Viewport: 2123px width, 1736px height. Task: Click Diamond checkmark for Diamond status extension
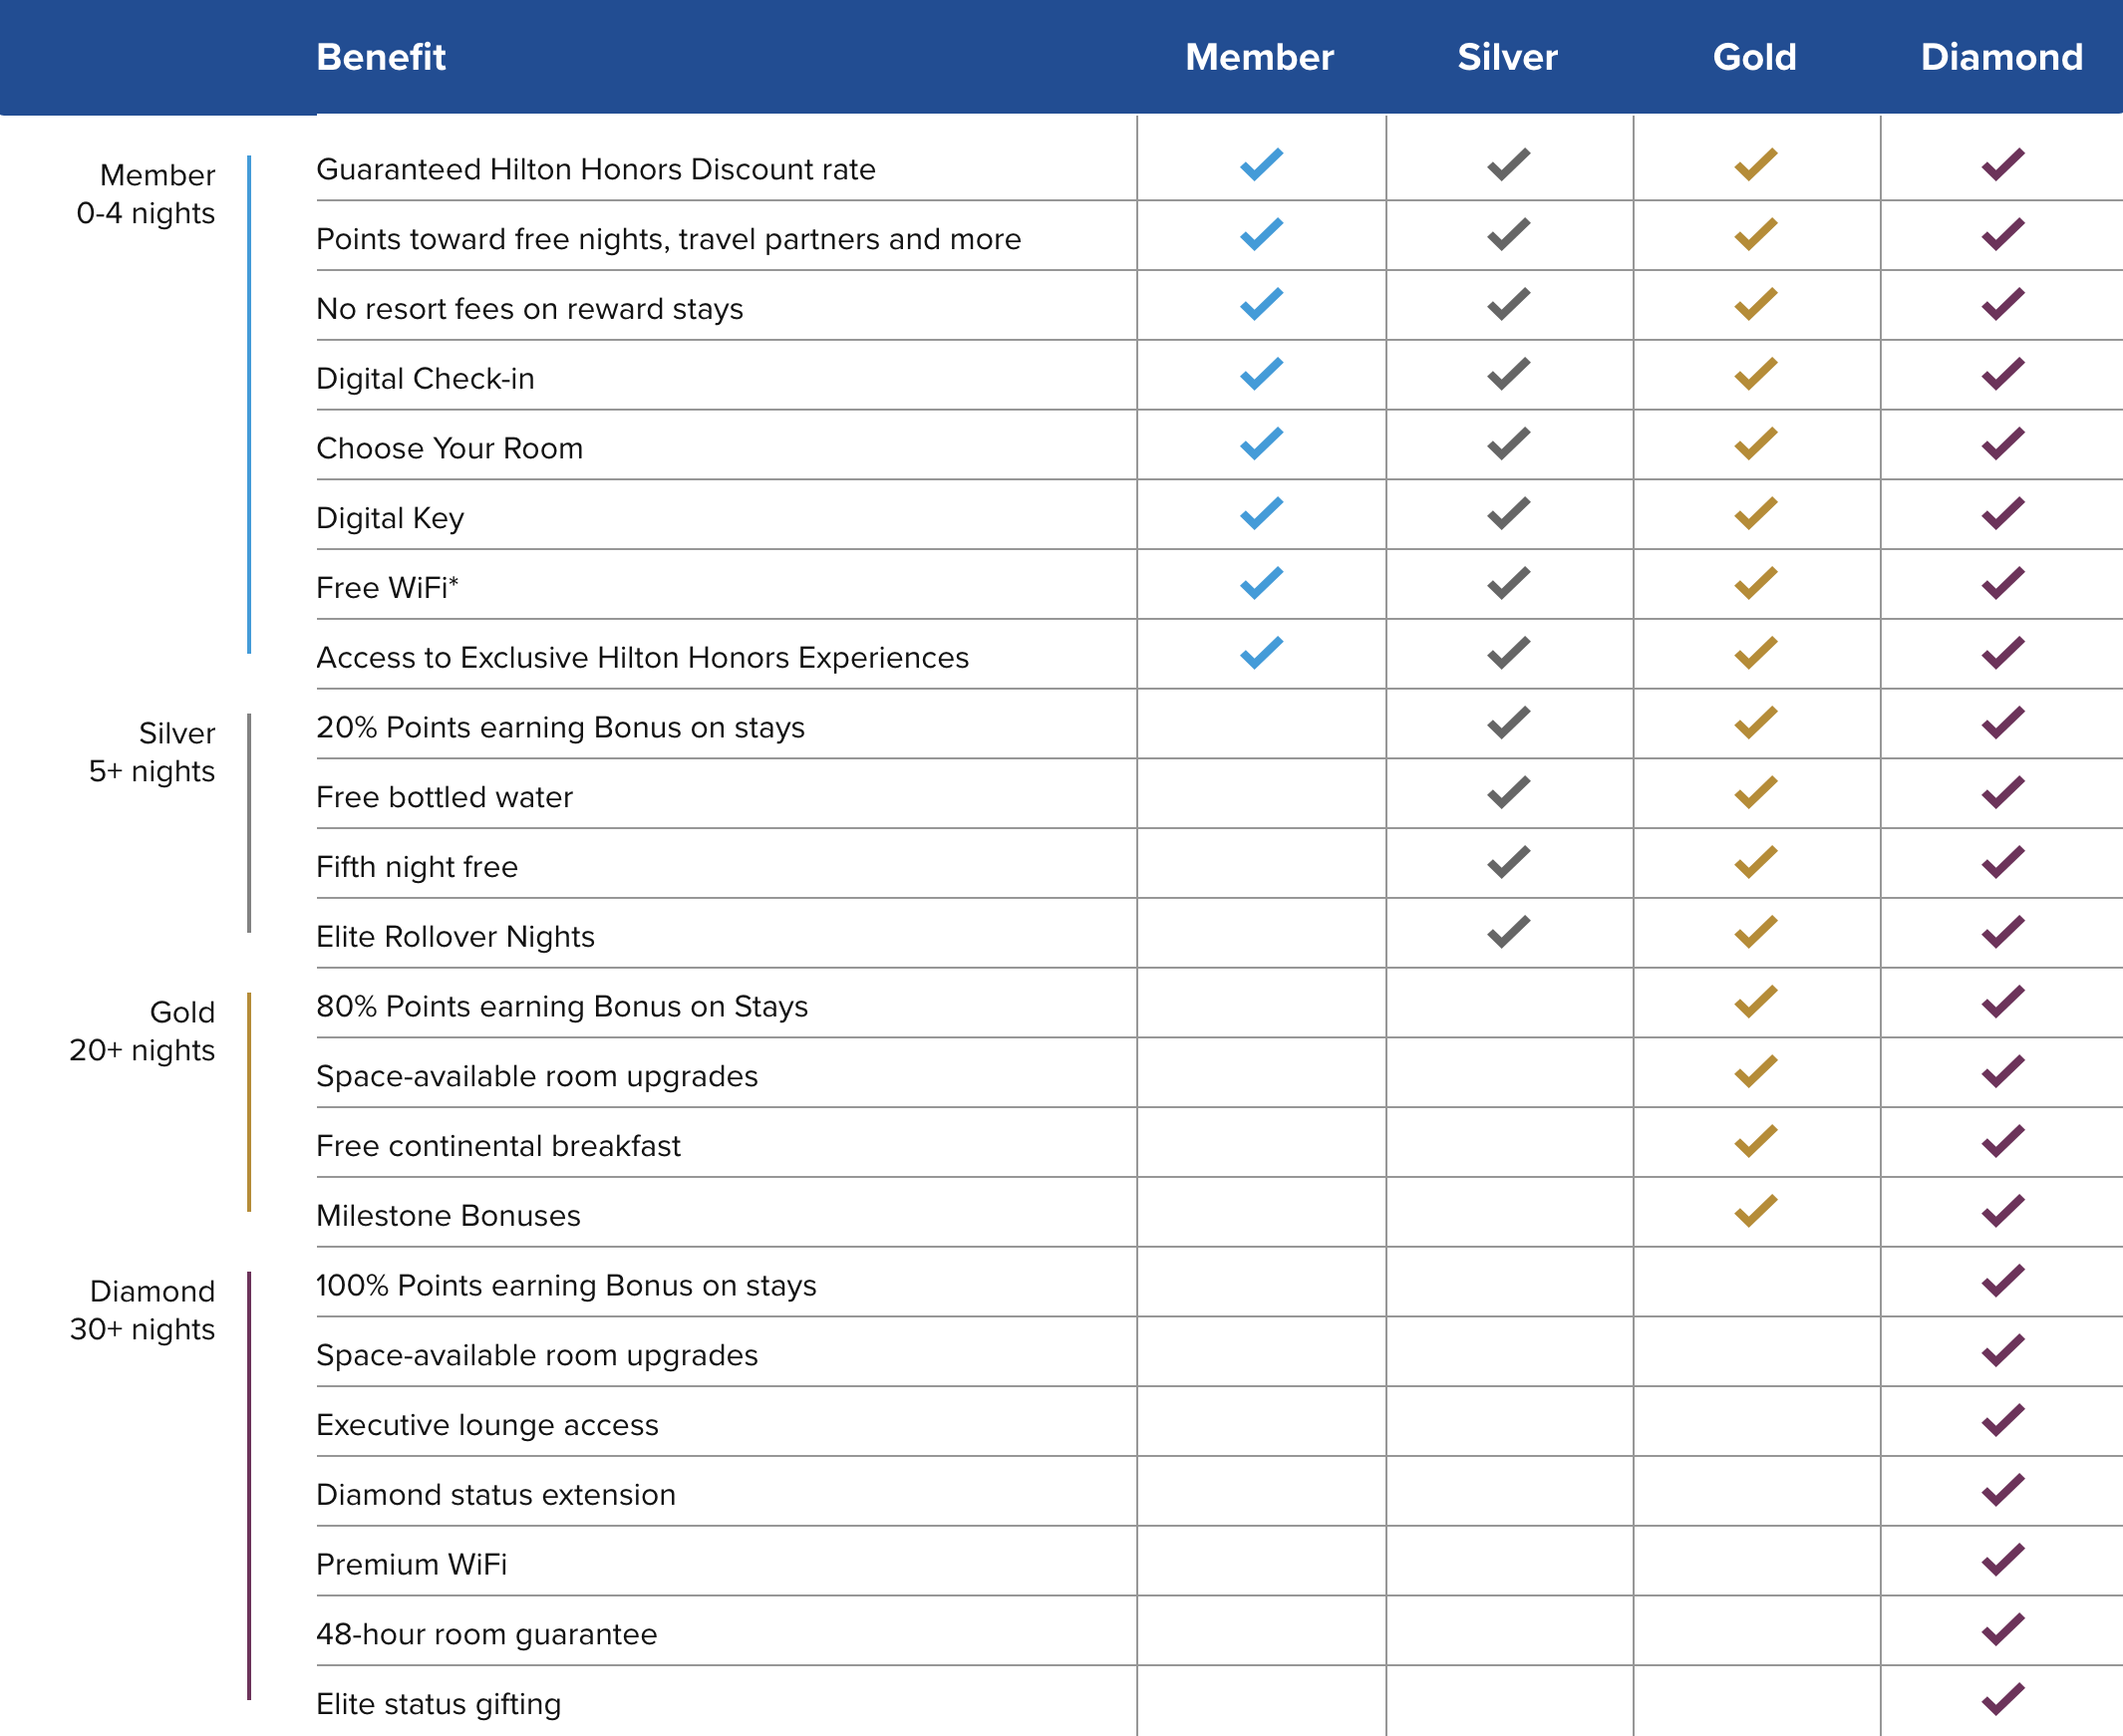pyautogui.click(x=2003, y=1490)
